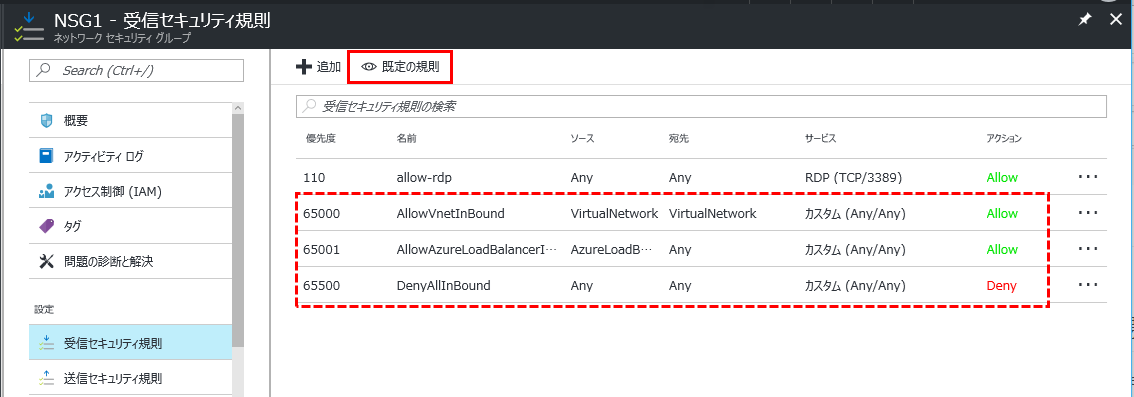Click the NSG1 network security group icon
The image size is (1134, 397).
tap(29, 26)
